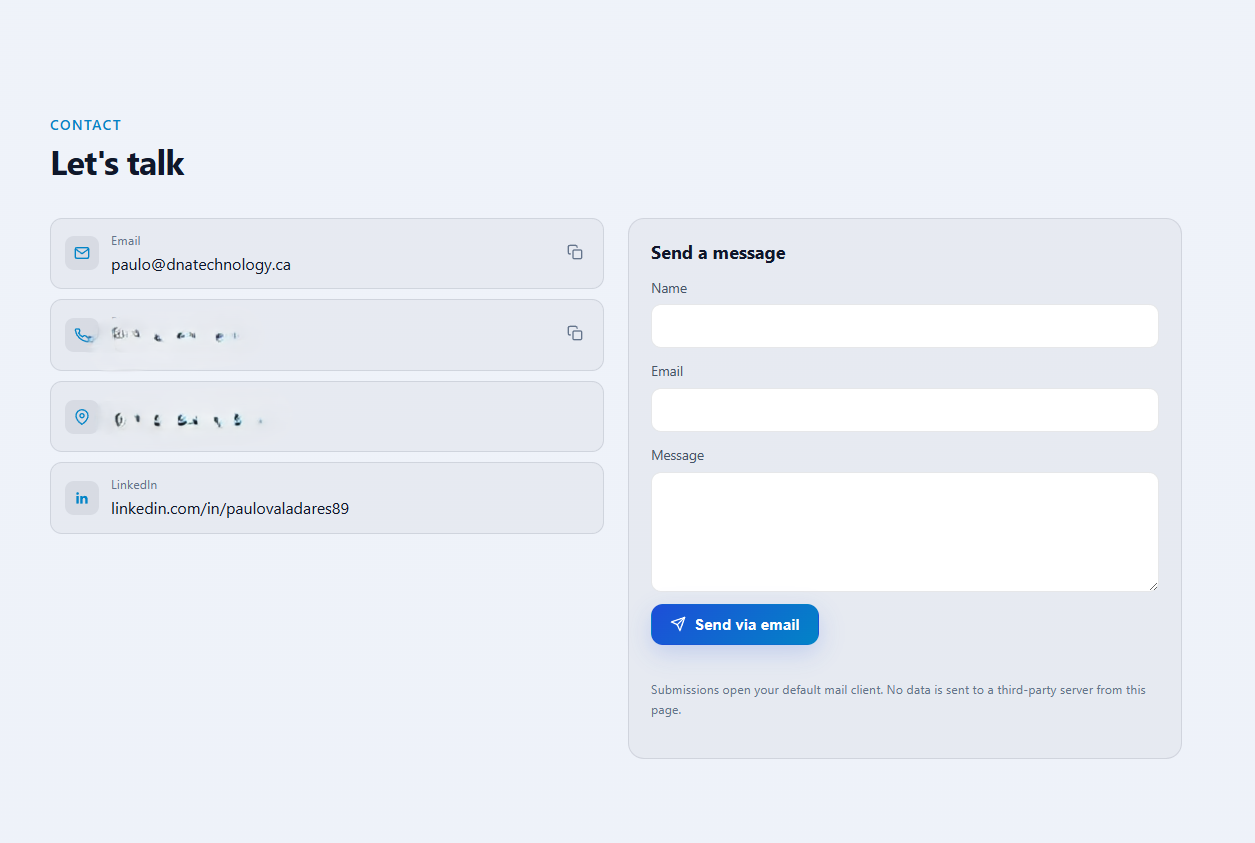The image size is (1255, 843).
Task: Click the Message box resize grip corner
Action: click(1153, 585)
